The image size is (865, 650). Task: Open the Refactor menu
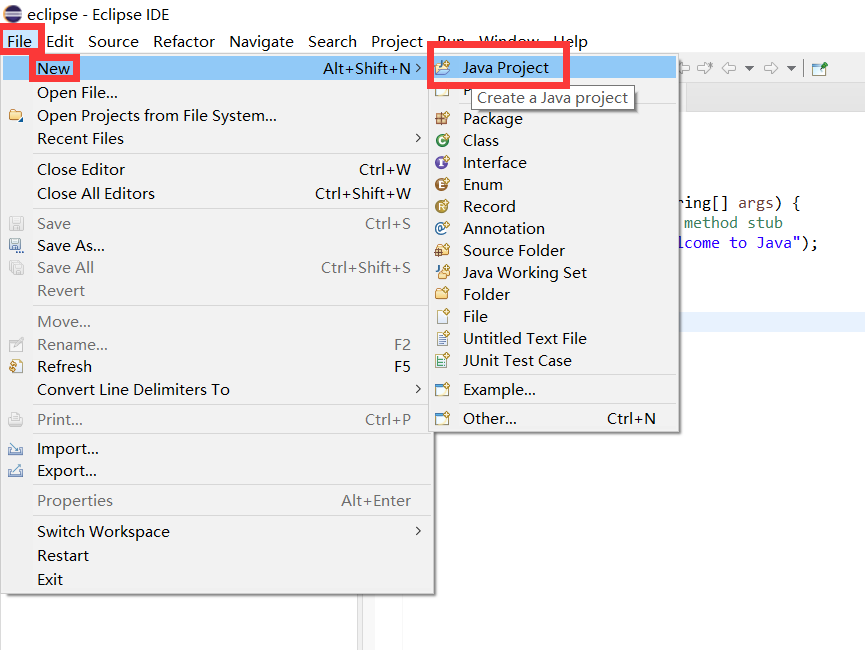coord(184,41)
